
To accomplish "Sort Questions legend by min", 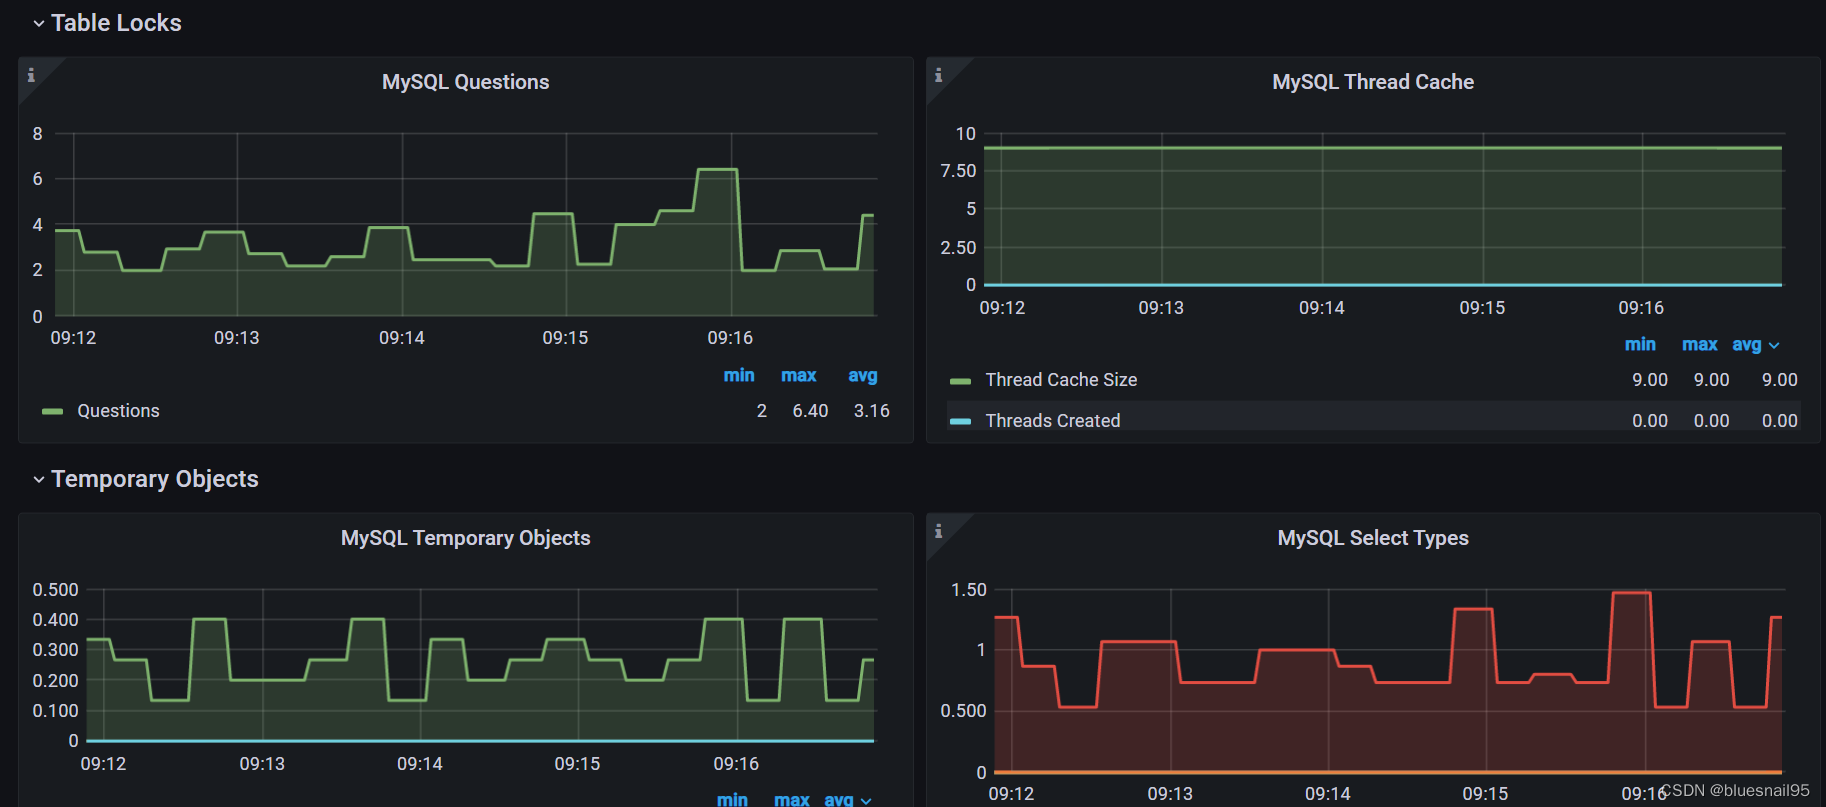I will tap(739, 375).
